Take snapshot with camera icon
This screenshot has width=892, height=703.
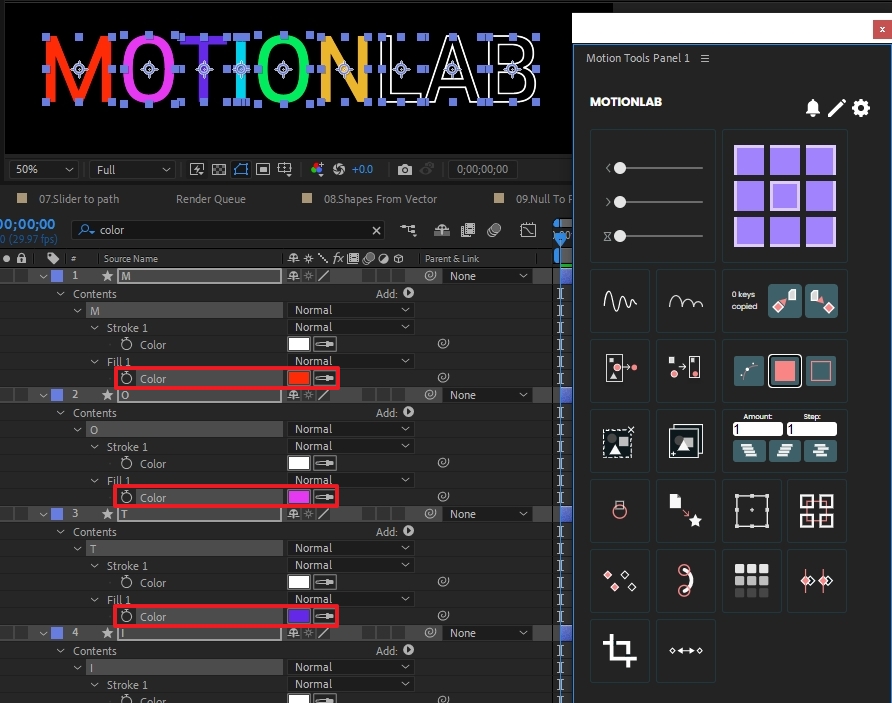pyautogui.click(x=404, y=169)
